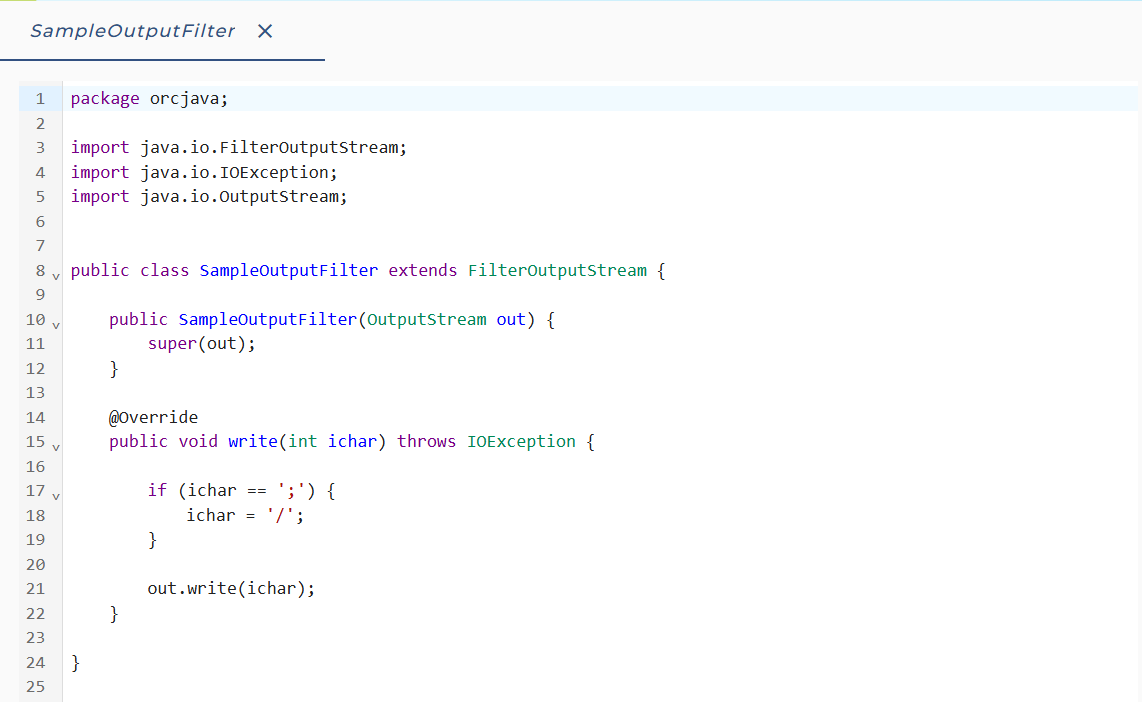The height and width of the screenshot is (702, 1142).
Task: Close the SampleOutputFilter tab
Action: 265,31
